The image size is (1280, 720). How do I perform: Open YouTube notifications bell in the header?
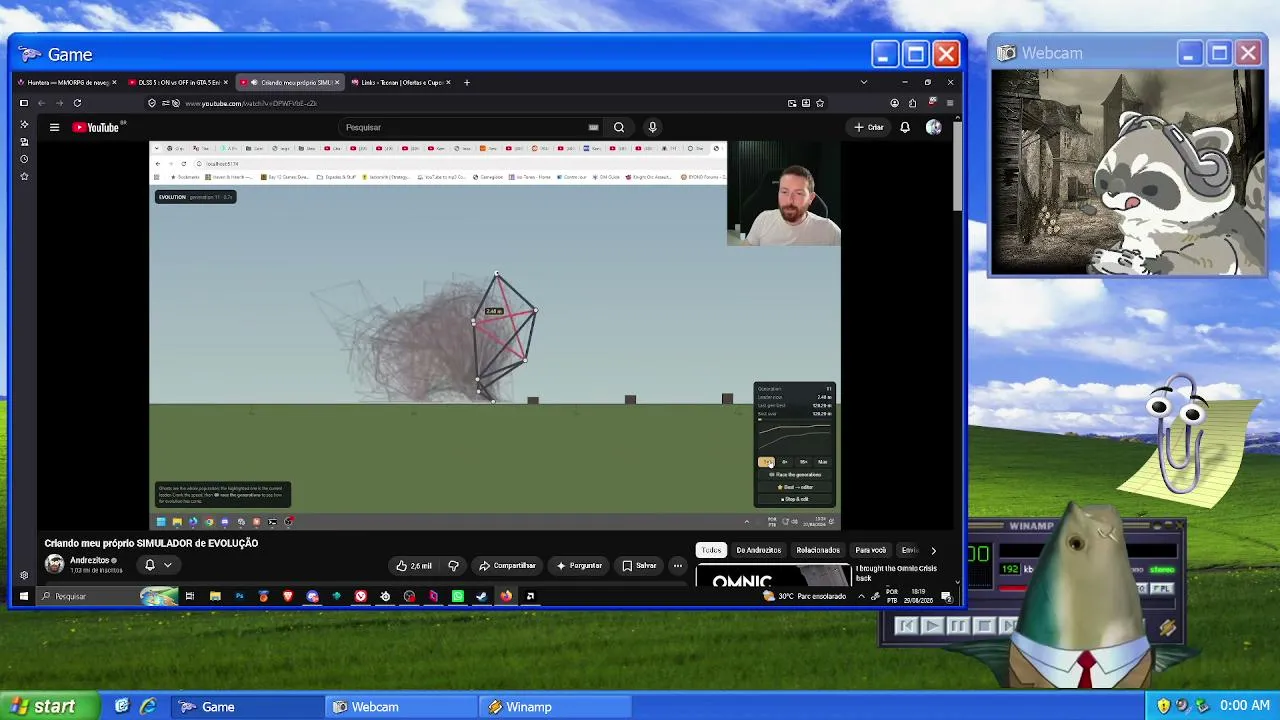point(905,127)
